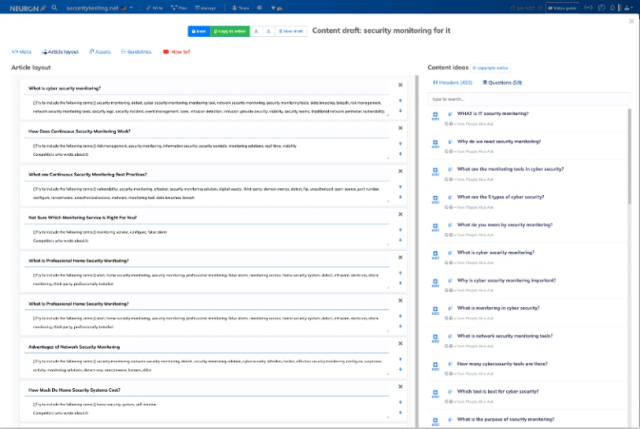
Task: Remove the 'What is cyber security monitoring?' section
Action: (x=400, y=85)
